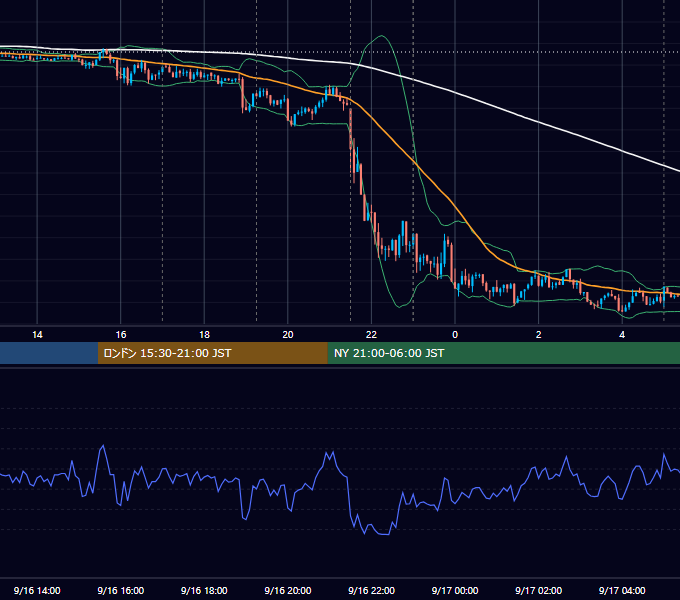The height and width of the screenshot is (600, 680).
Task: Click the 0 hour label on price chart axis
Action: pos(455,335)
